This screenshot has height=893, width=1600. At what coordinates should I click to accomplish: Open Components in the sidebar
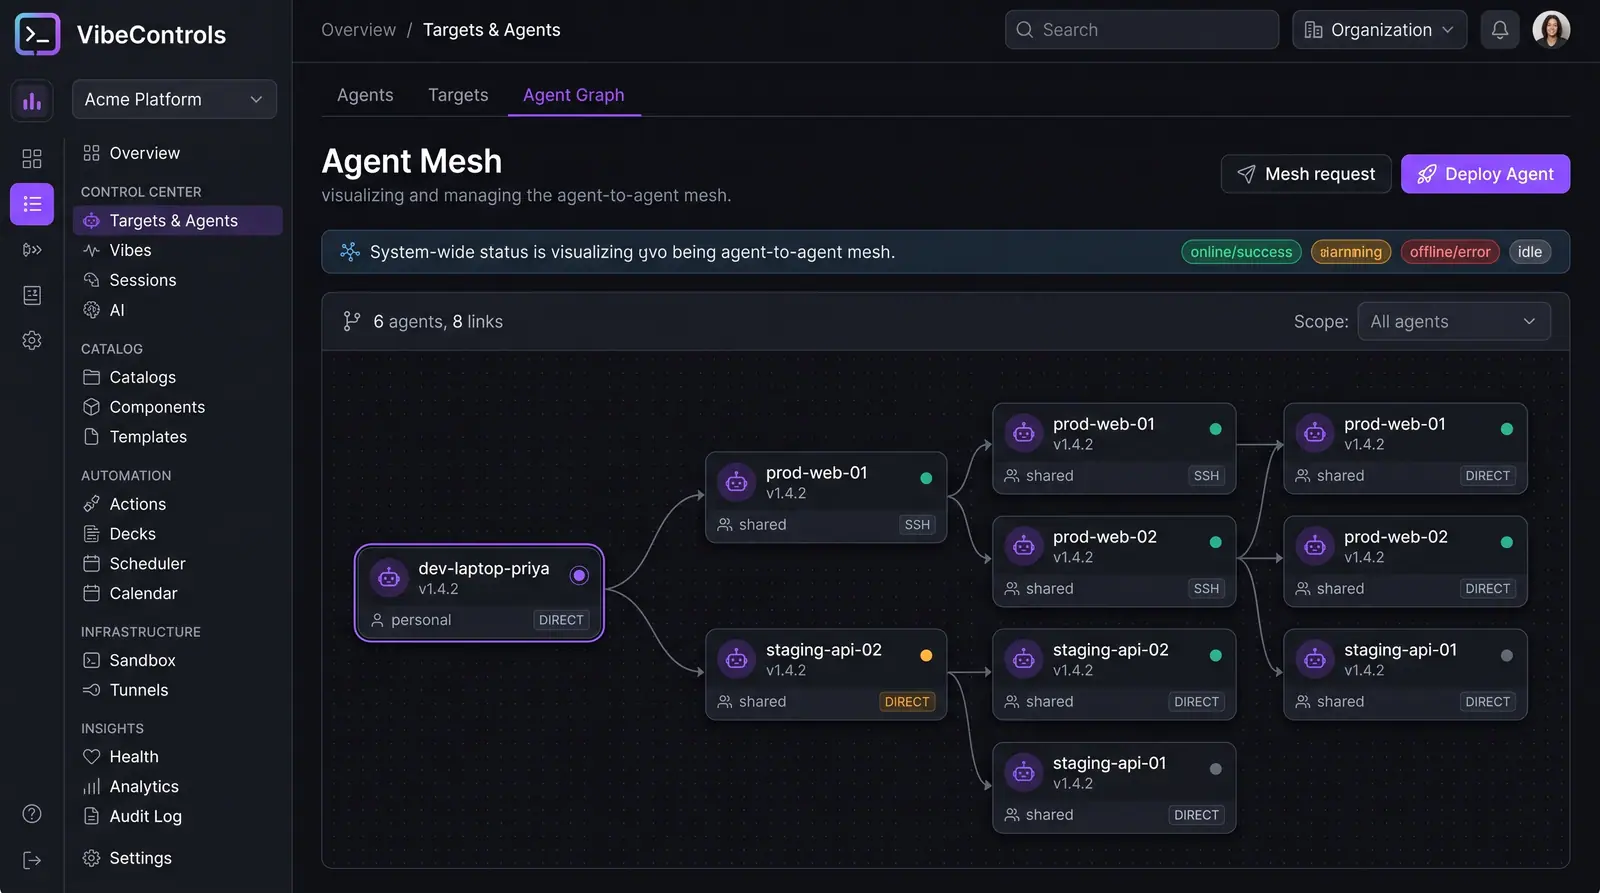click(177, 407)
